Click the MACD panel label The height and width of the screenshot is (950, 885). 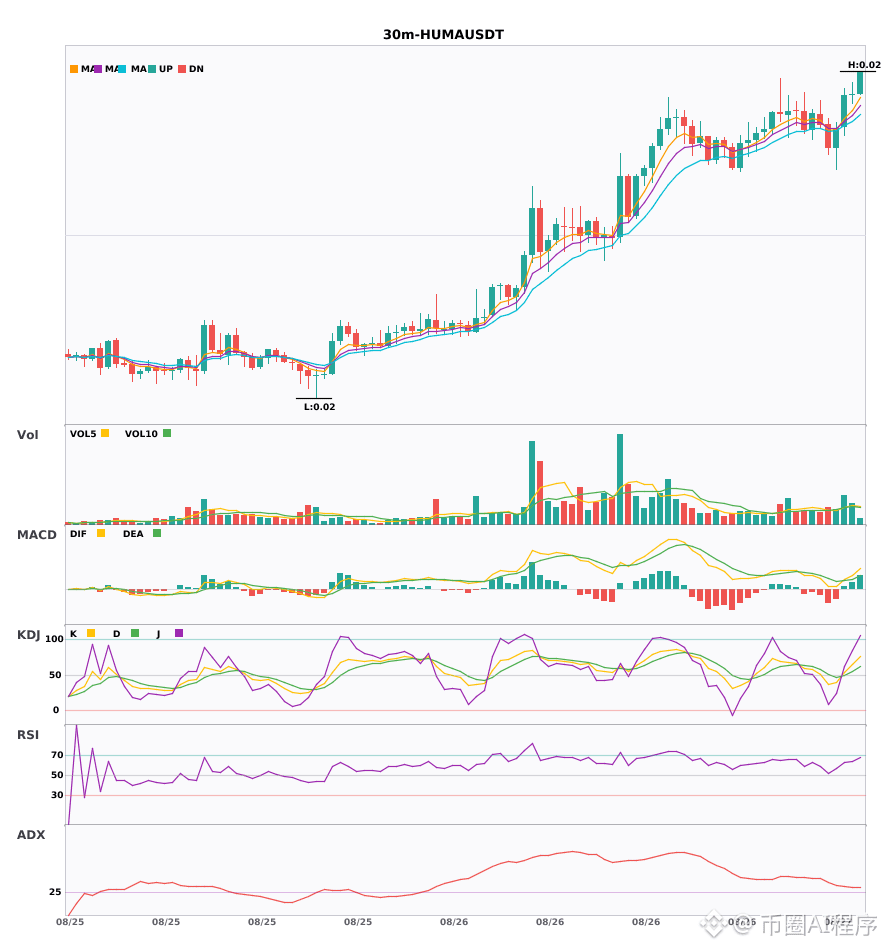click(36, 535)
